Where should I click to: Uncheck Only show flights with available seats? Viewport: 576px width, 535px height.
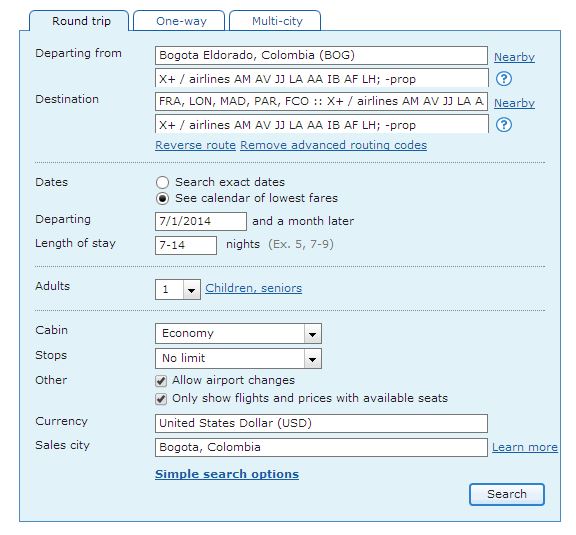161,399
